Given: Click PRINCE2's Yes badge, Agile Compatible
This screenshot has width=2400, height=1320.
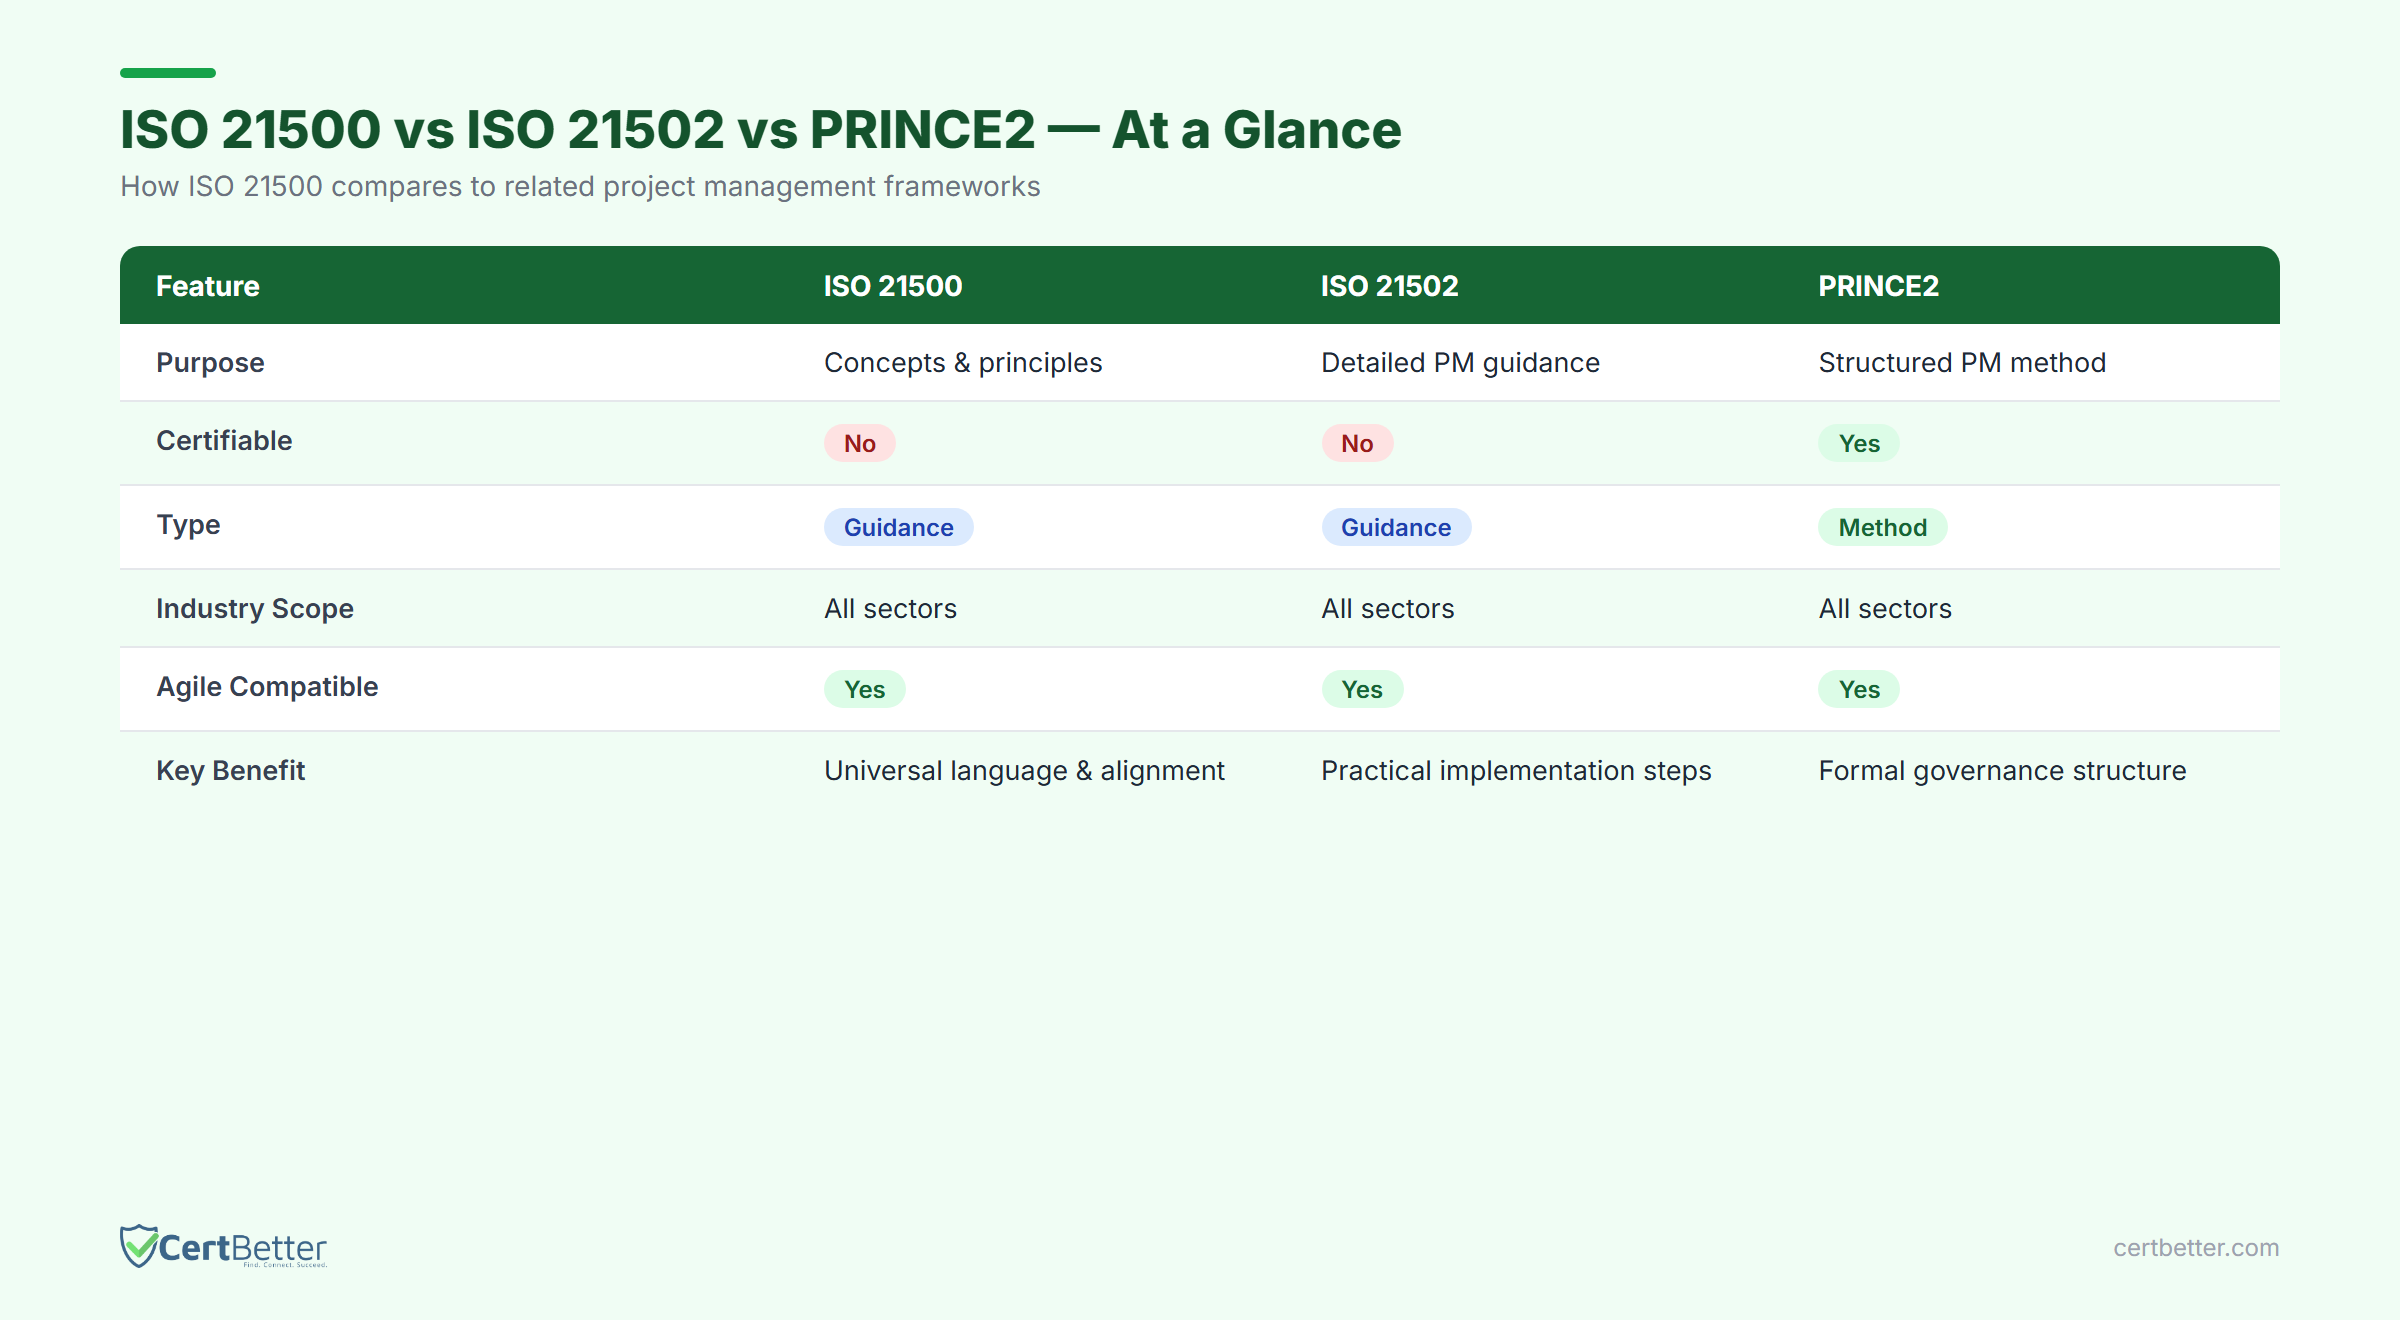Looking at the screenshot, I should point(1859,689).
